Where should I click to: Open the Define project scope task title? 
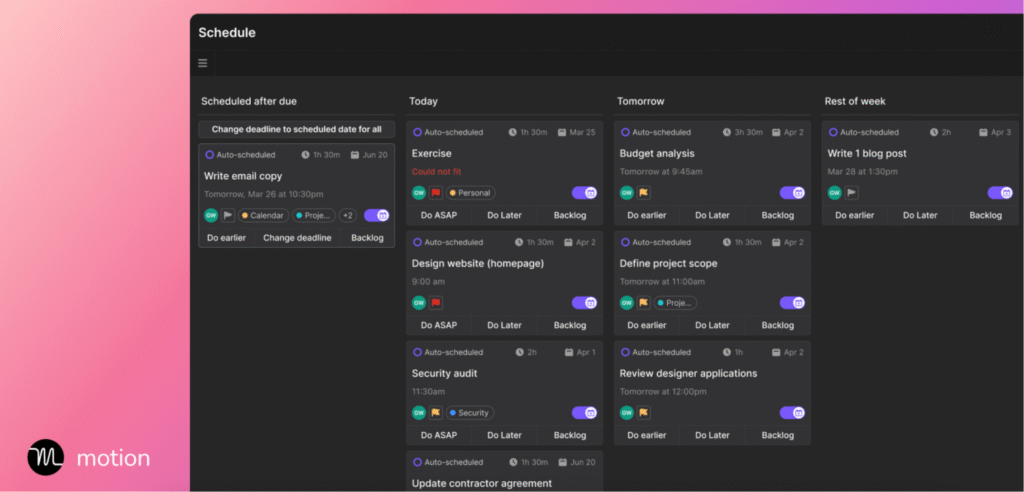(x=668, y=264)
